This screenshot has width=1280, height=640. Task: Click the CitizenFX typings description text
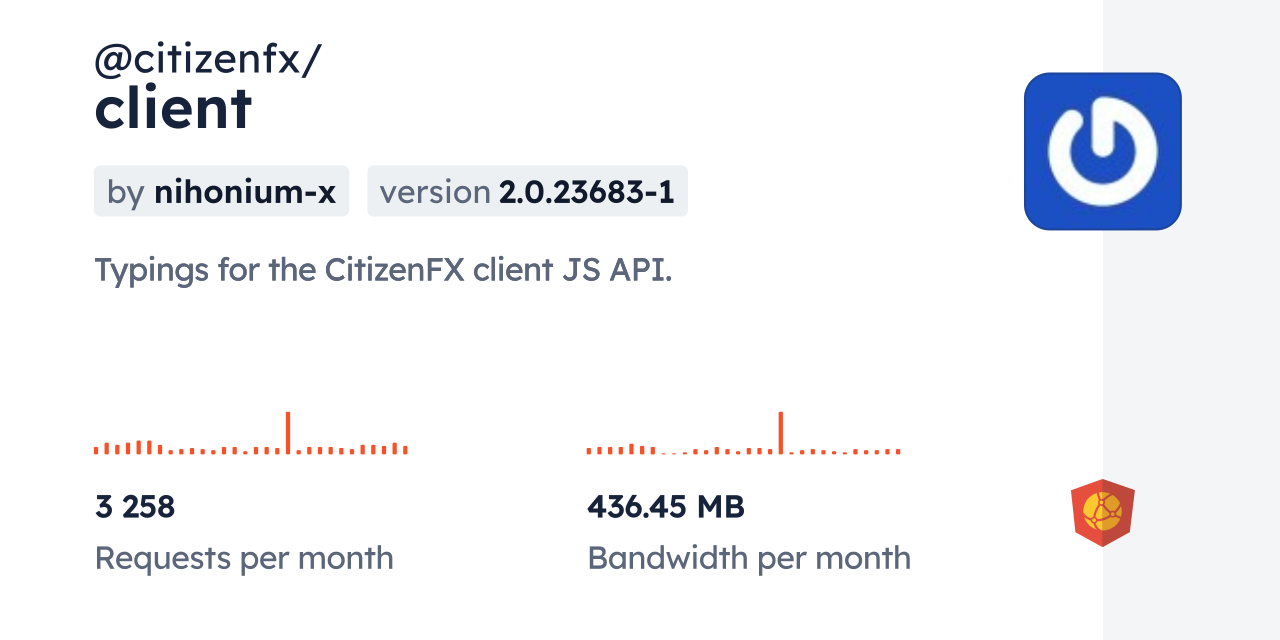tap(383, 269)
